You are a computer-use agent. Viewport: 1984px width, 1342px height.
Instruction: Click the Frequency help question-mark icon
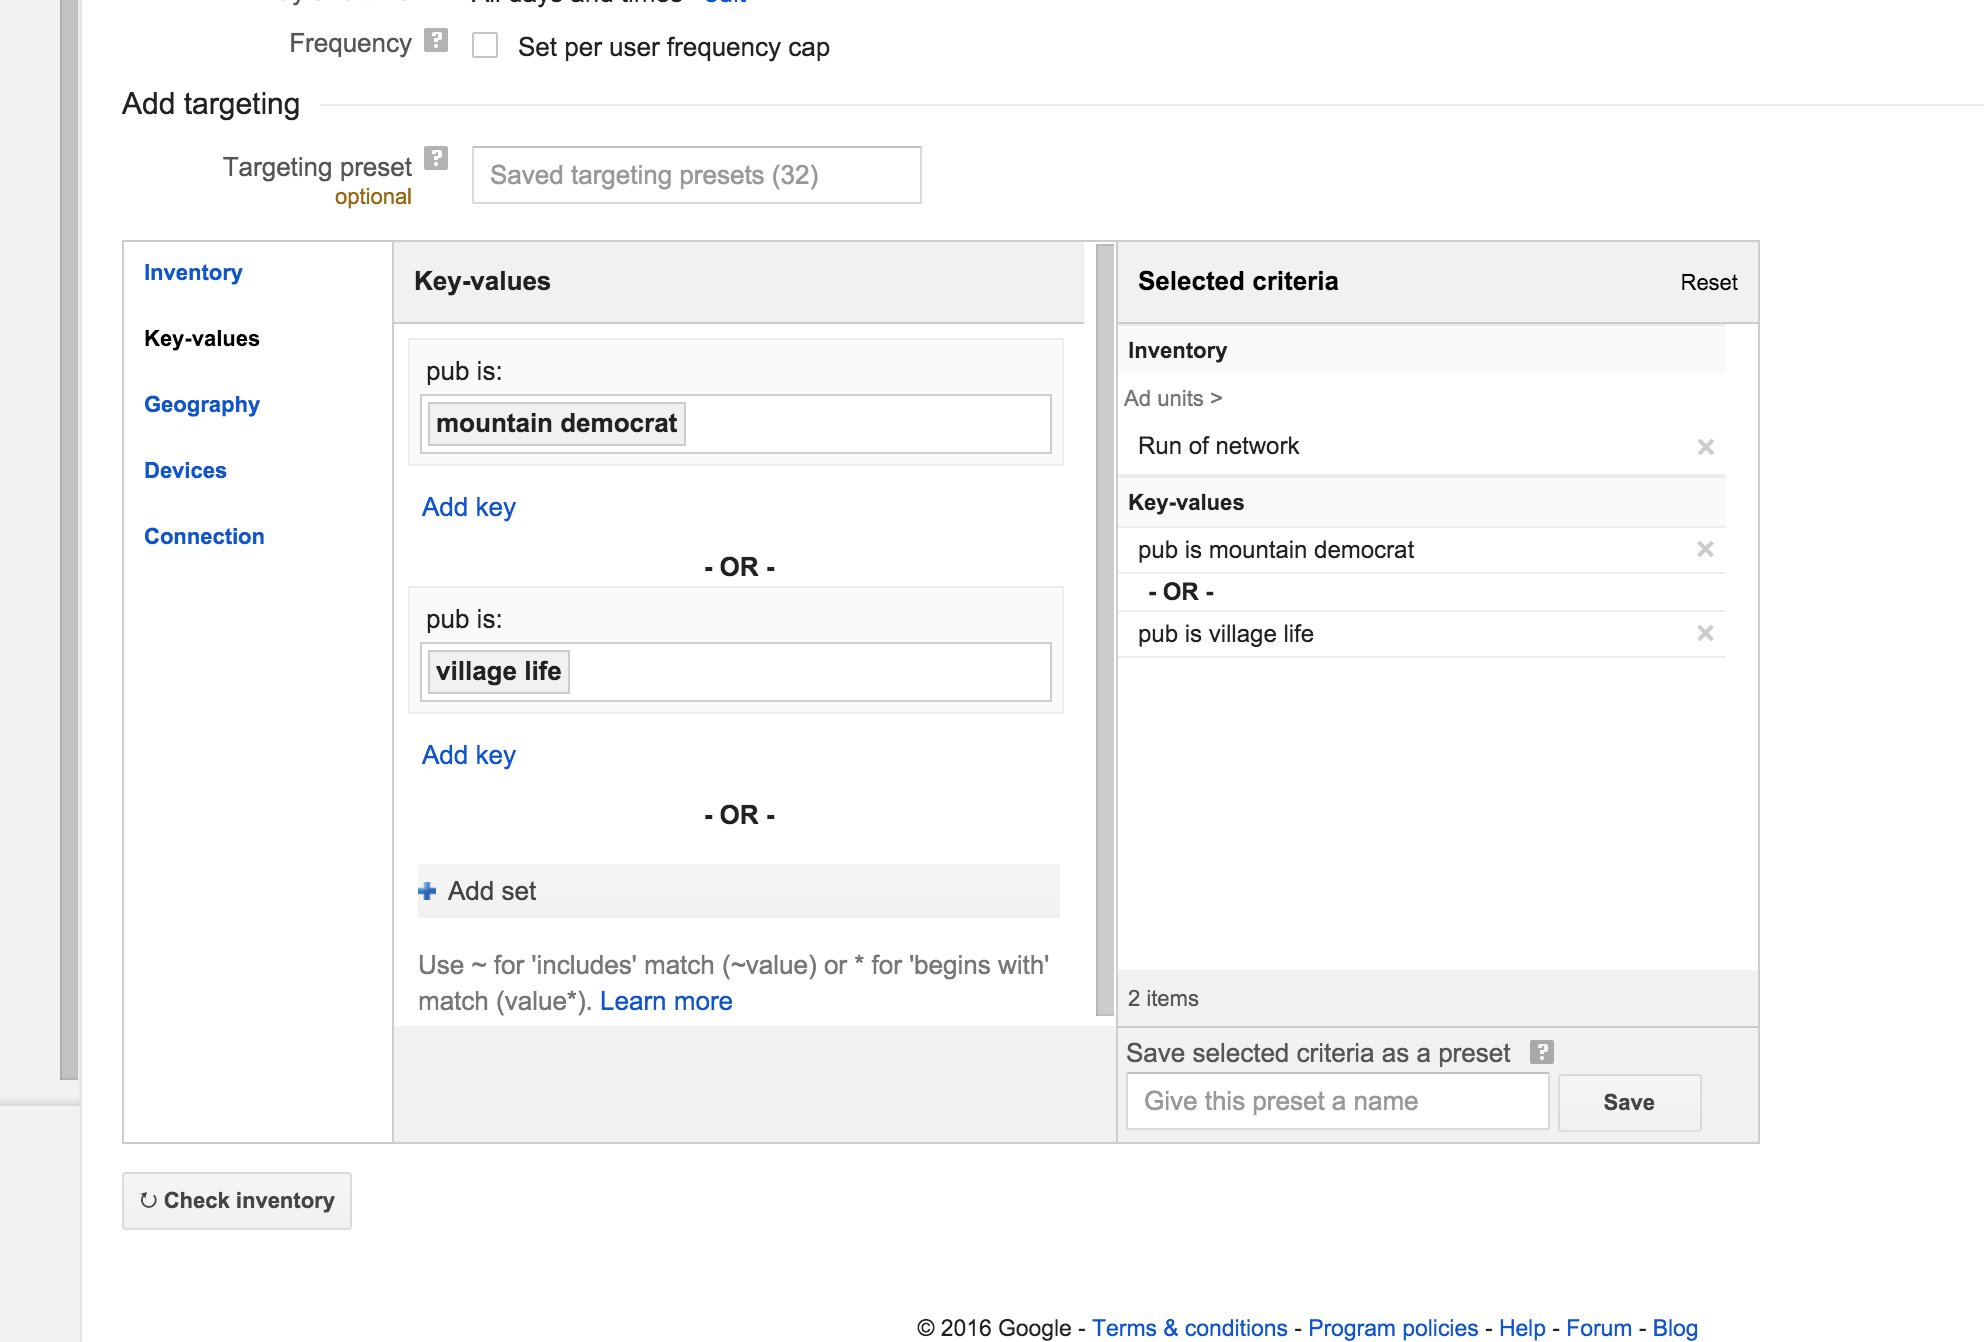(x=435, y=41)
